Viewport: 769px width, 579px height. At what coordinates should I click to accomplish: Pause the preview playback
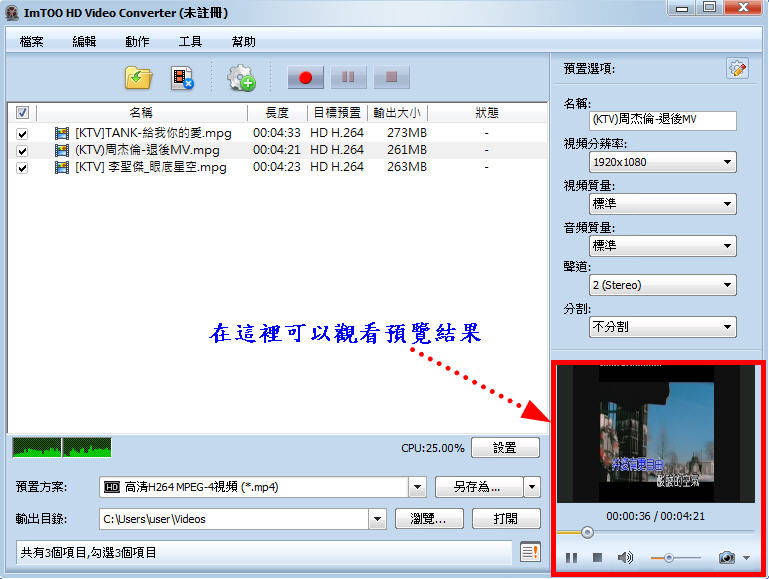pos(571,557)
